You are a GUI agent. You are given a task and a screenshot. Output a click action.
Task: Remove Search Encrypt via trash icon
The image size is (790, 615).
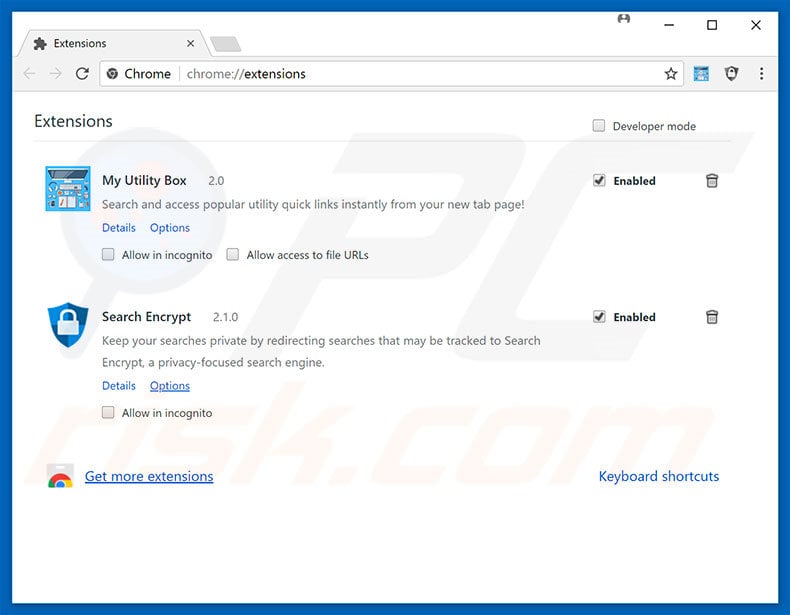(x=711, y=317)
